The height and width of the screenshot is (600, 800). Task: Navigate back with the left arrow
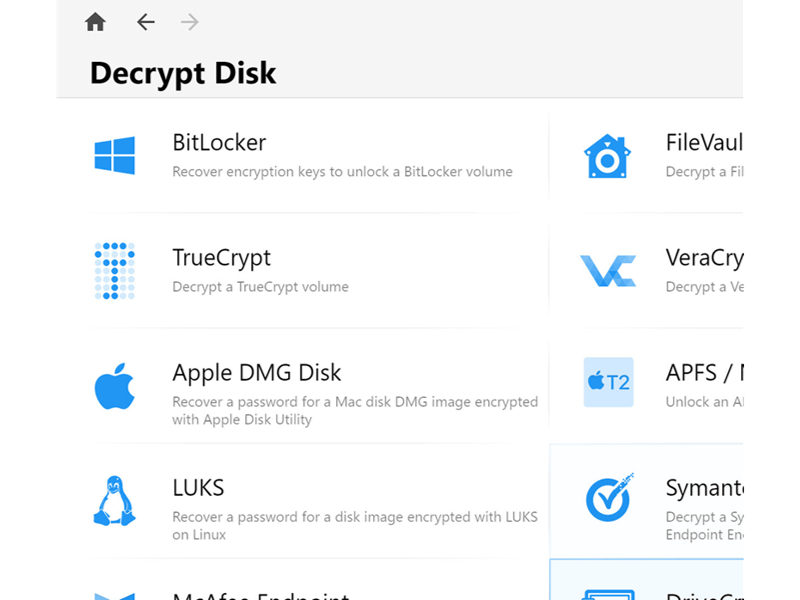(145, 22)
